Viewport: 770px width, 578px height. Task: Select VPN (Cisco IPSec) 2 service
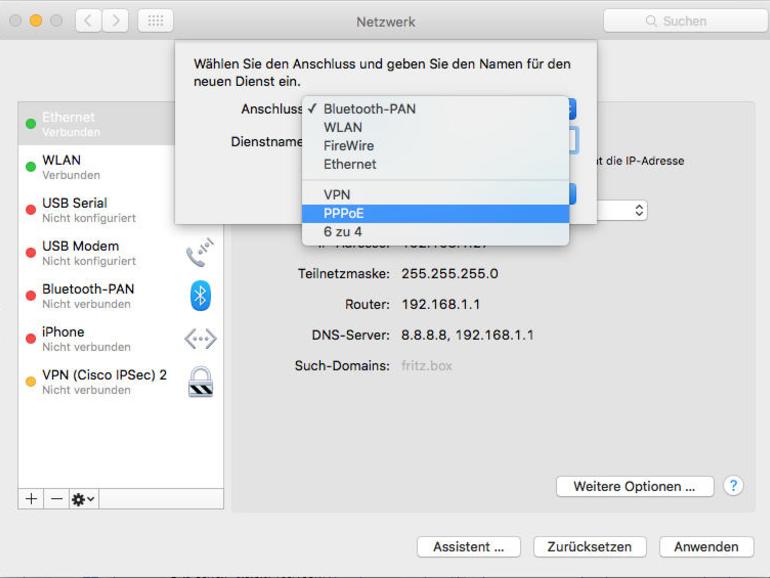120,382
